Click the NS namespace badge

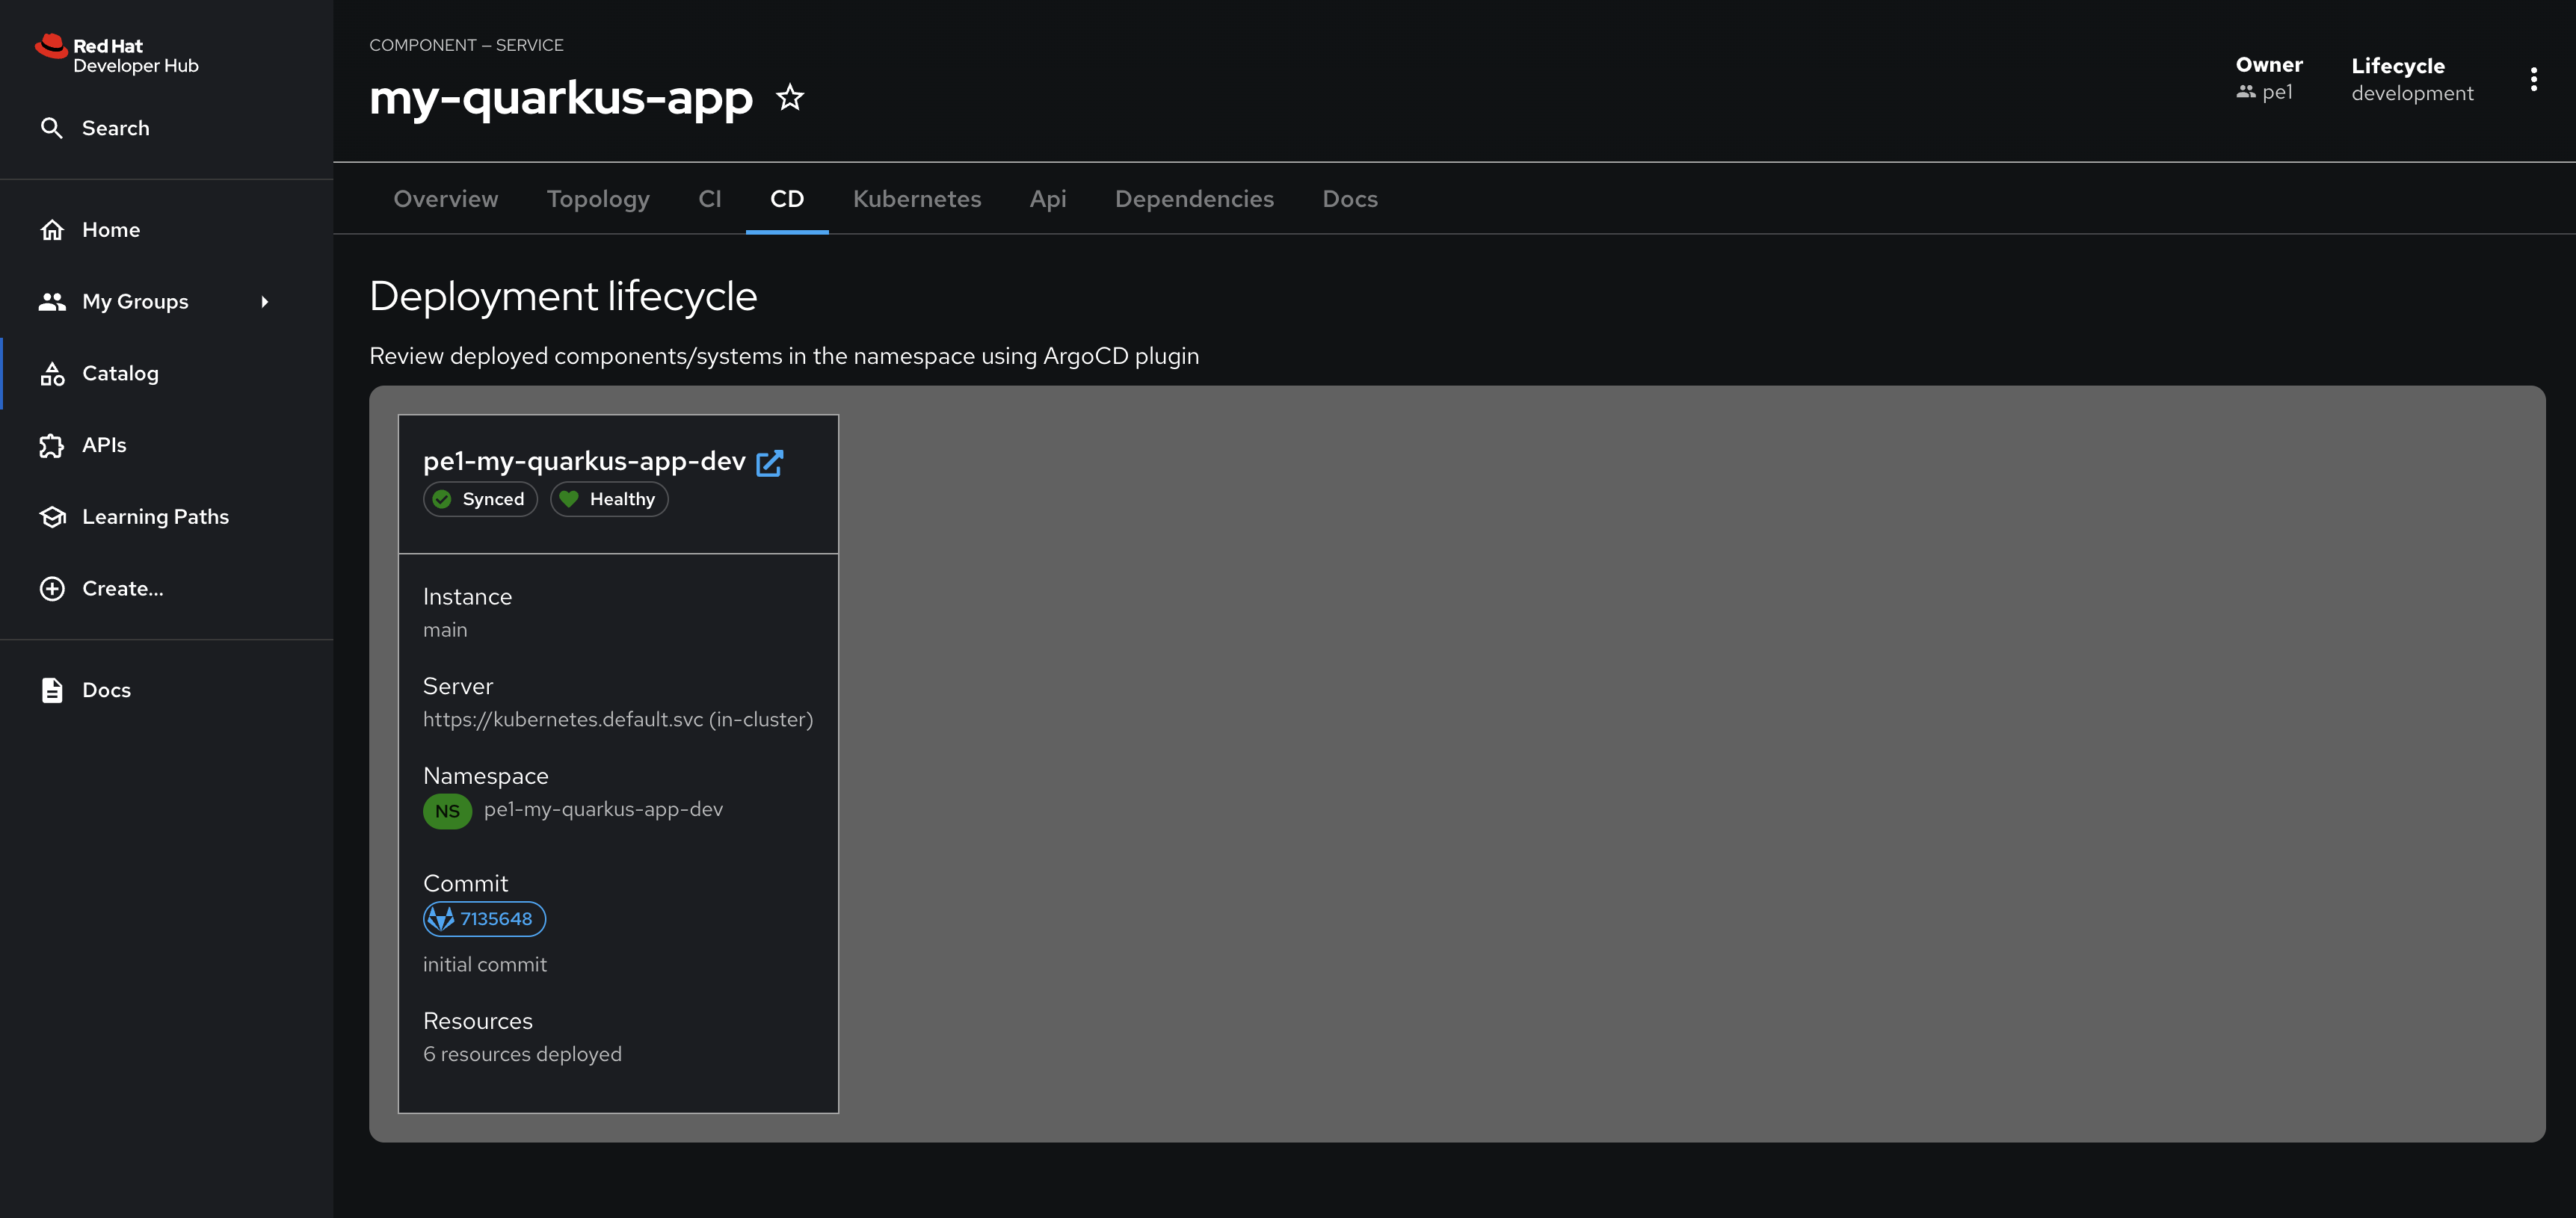point(447,811)
